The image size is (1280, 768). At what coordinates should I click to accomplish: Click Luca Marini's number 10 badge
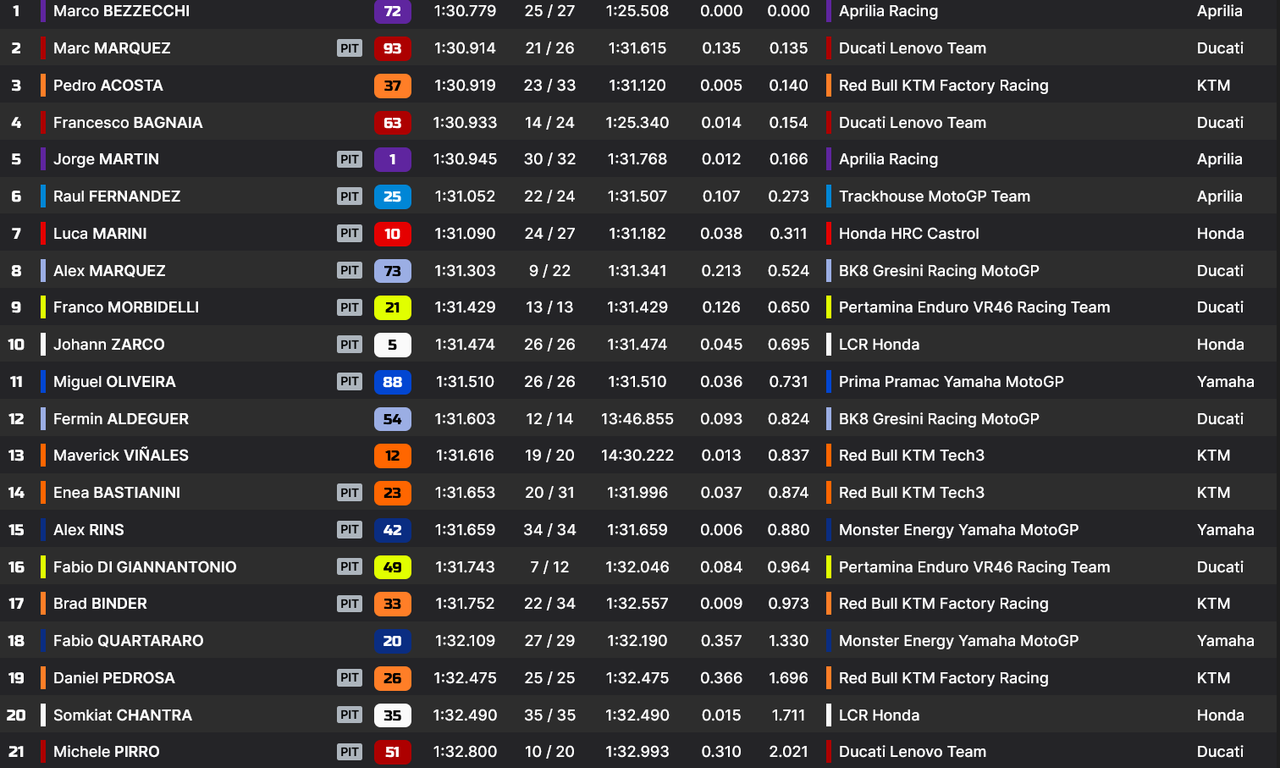(392, 233)
